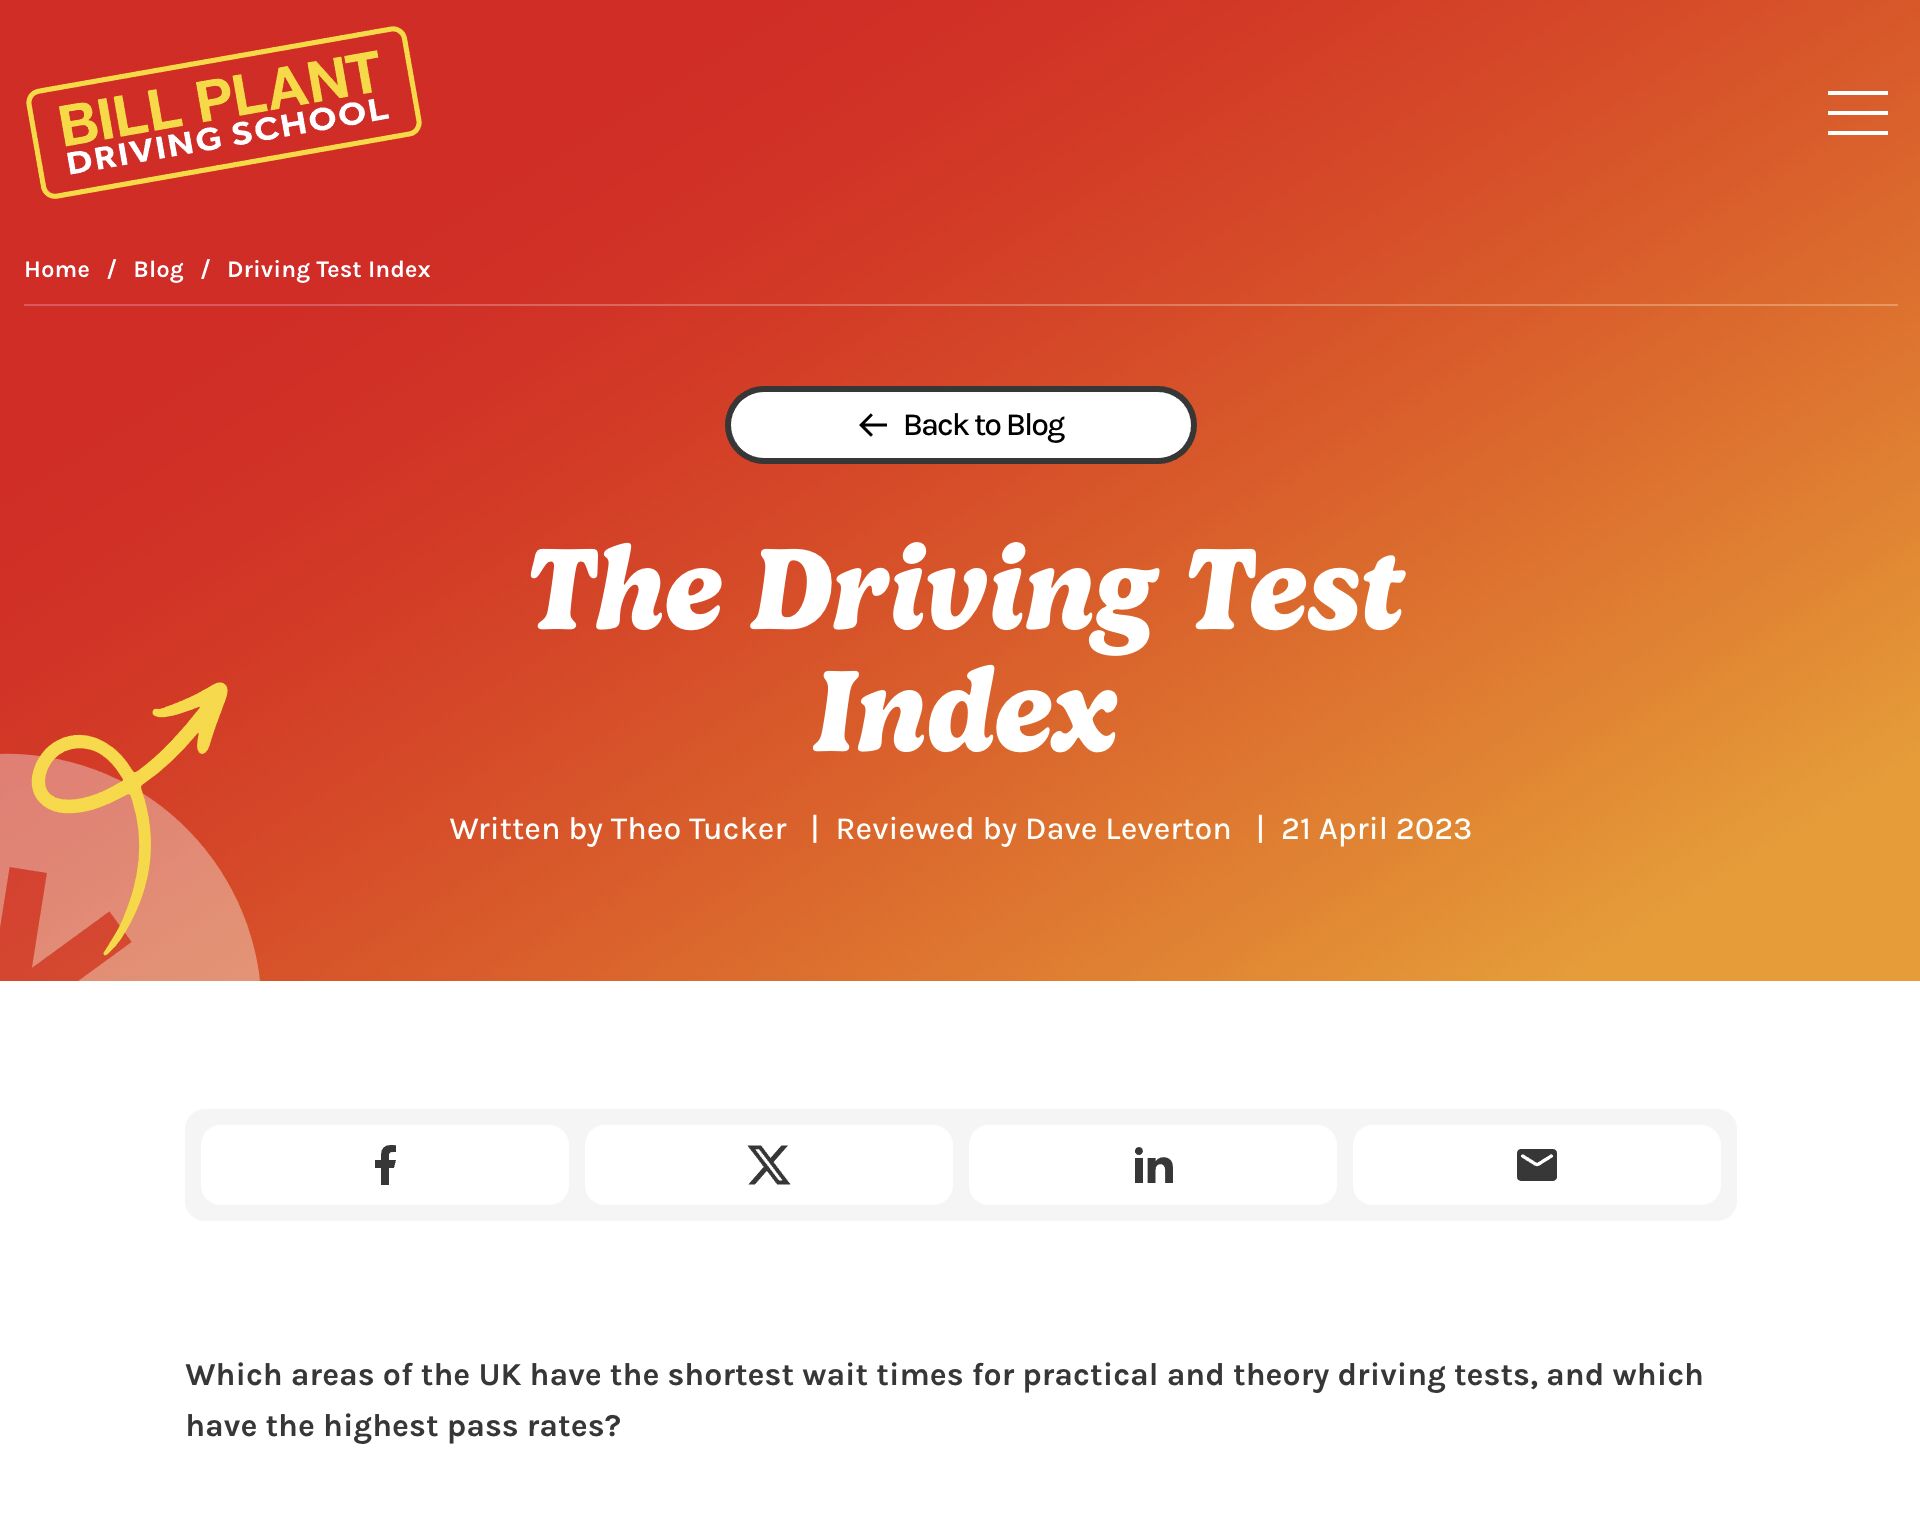Click the breadcrumb home icon link
The width and height of the screenshot is (1920, 1526).
tap(56, 268)
